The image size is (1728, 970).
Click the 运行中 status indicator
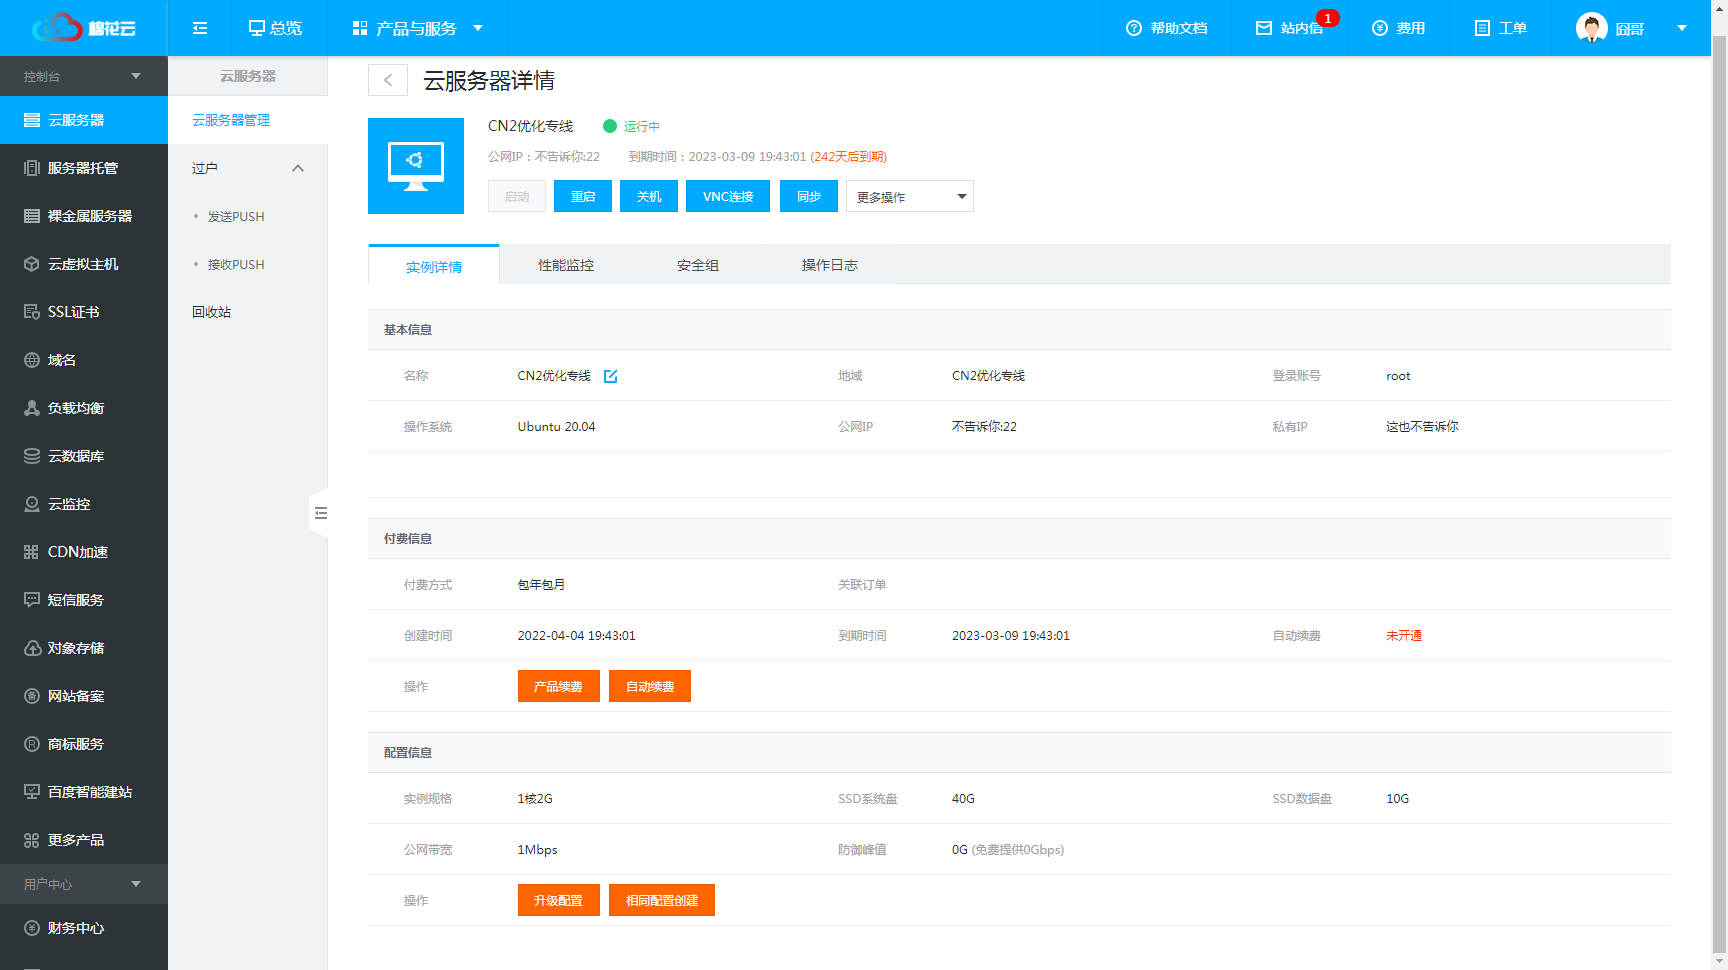(632, 126)
